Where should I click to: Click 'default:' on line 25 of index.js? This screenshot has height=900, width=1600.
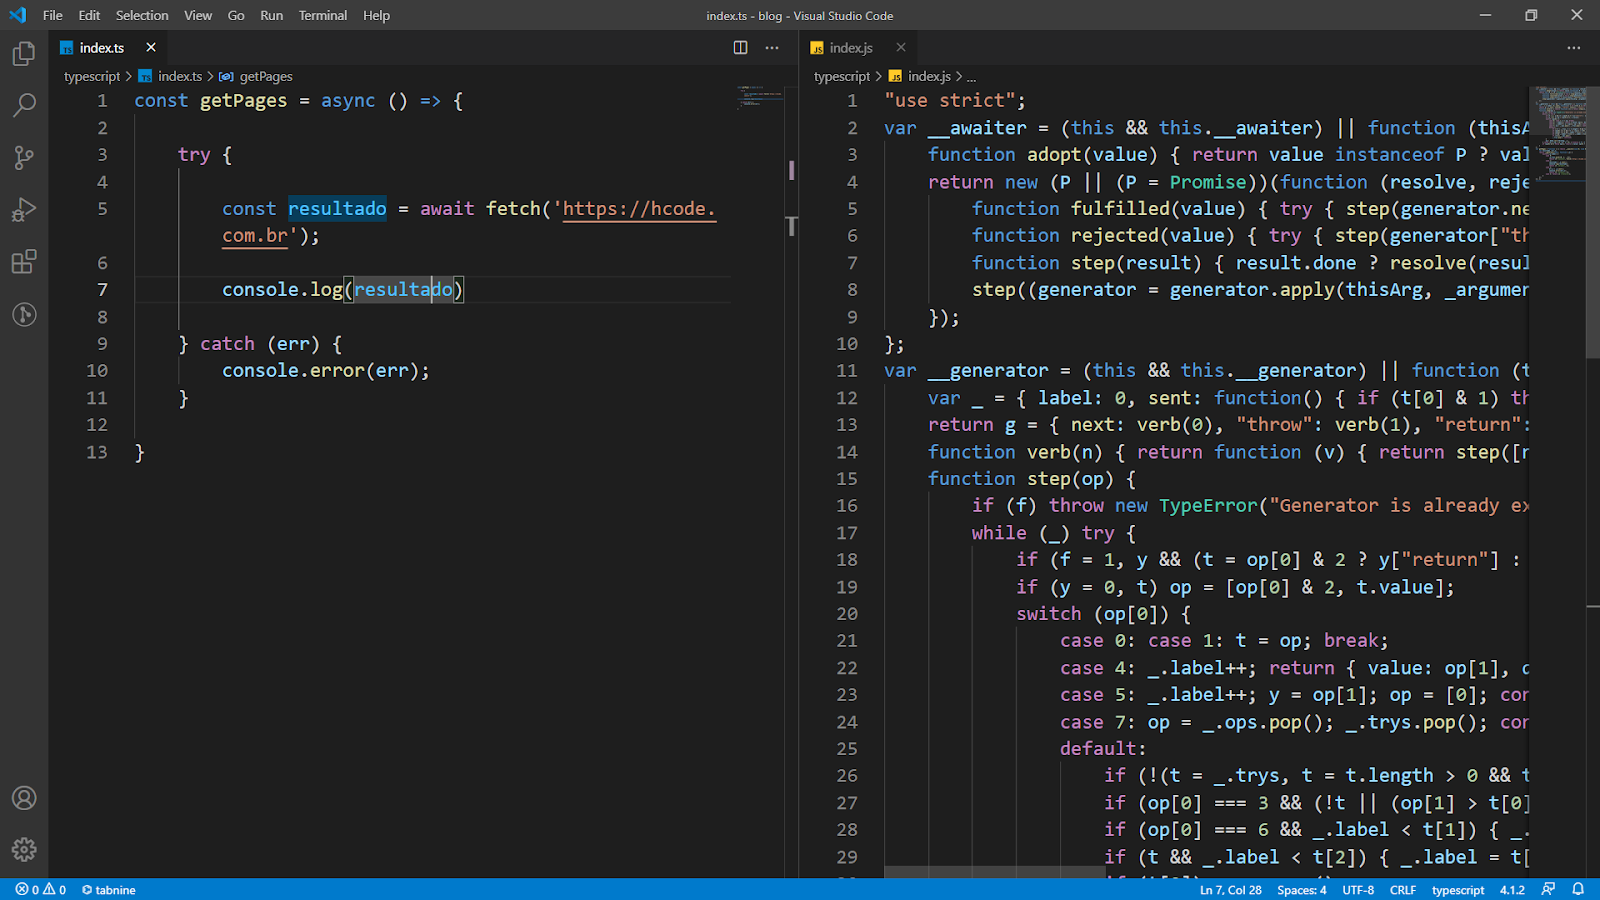pyautogui.click(x=1104, y=749)
